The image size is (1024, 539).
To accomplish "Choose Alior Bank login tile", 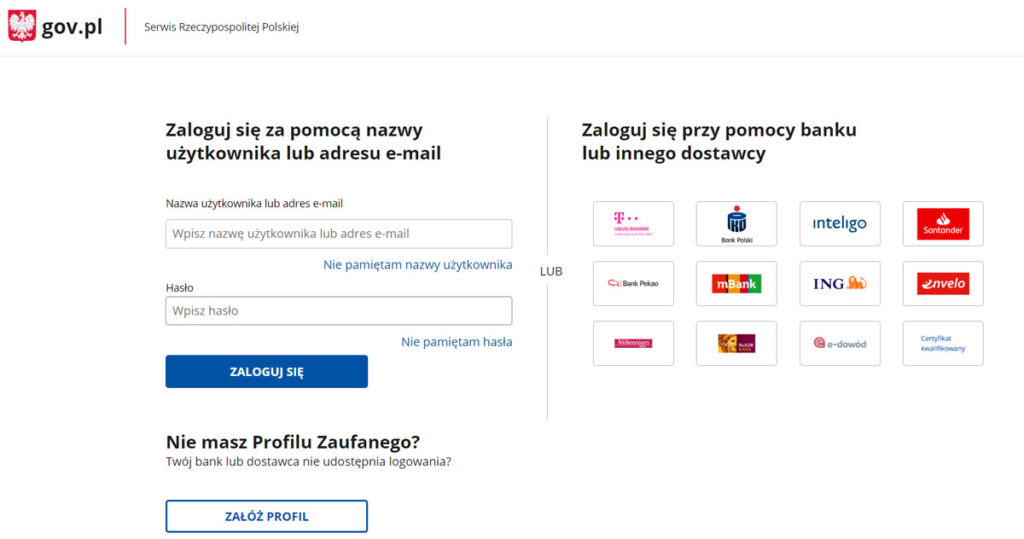I will tap(736, 343).
